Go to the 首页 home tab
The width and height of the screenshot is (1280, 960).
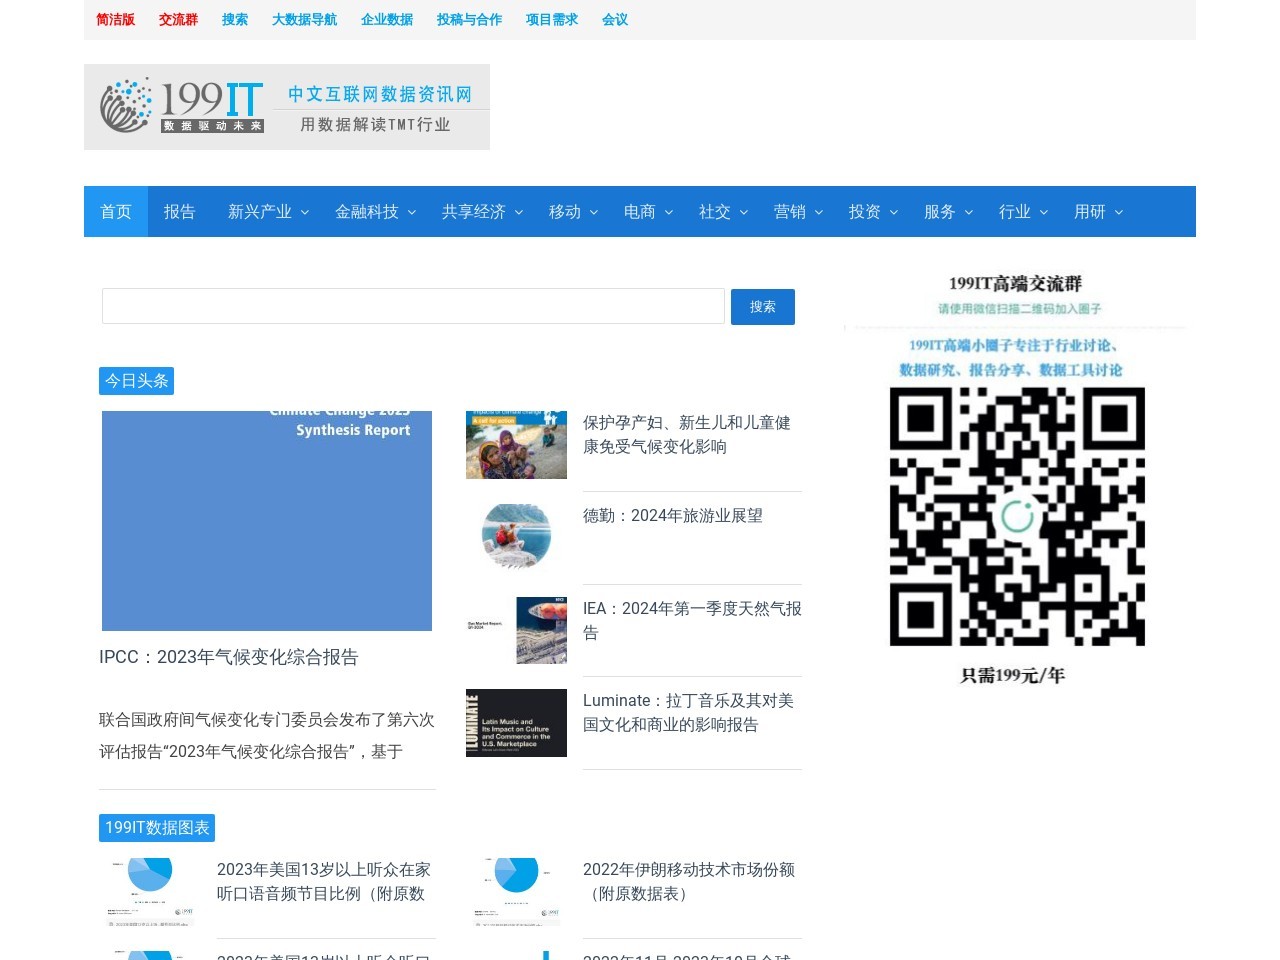pyautogui.click(x=116, y=212)
